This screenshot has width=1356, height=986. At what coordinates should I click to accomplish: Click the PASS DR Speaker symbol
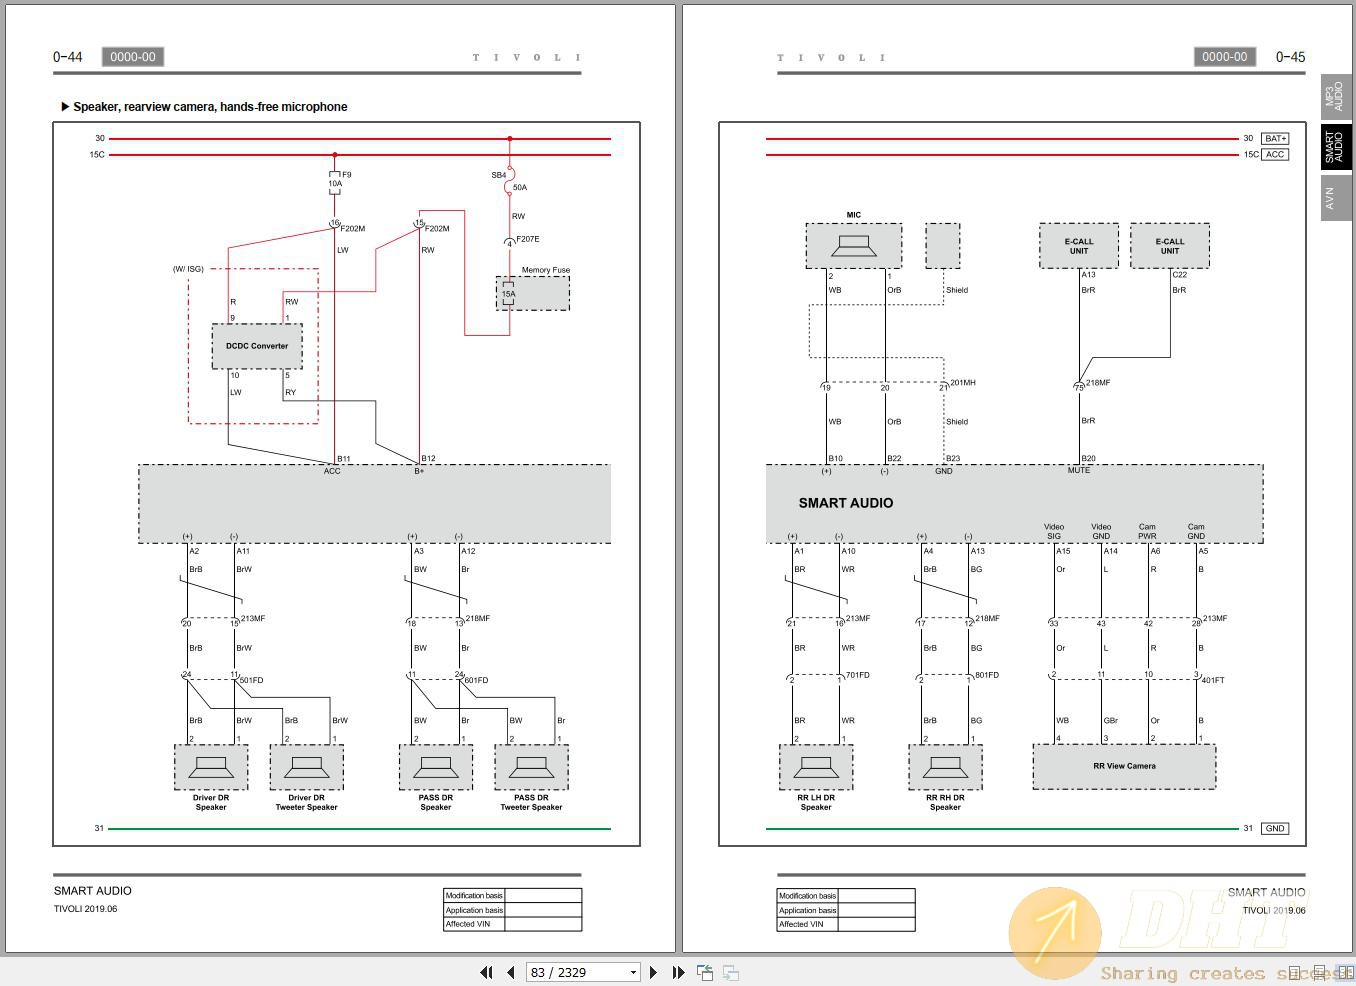click(436, 767)
